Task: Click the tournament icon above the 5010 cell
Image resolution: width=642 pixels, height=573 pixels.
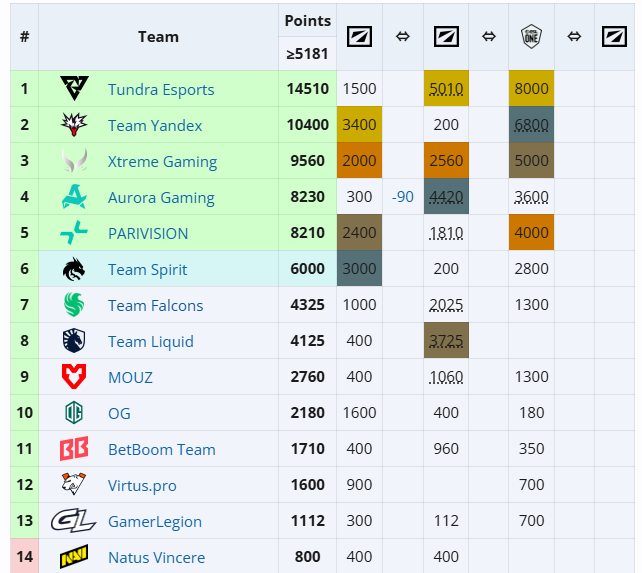Action: pyautogui.click(x=446, y=36)
